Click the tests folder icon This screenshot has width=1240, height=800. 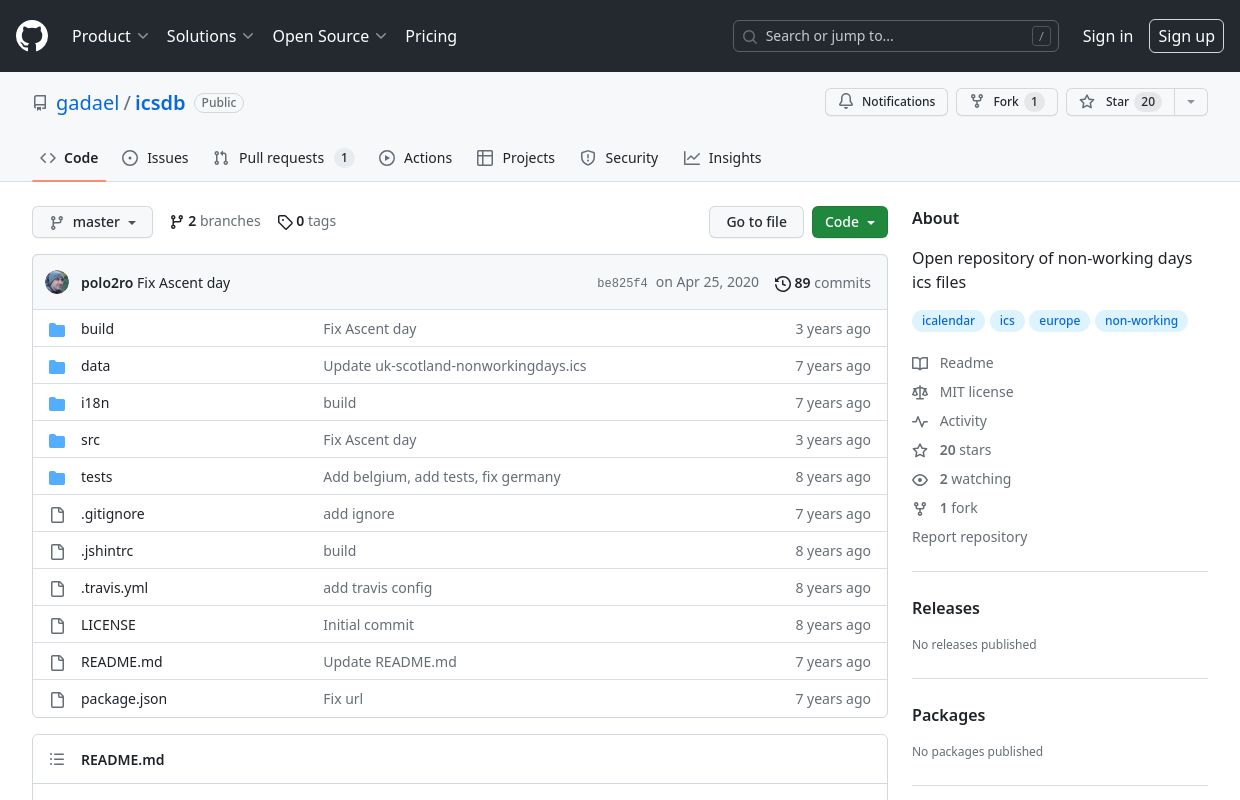[x=57, y=477]
